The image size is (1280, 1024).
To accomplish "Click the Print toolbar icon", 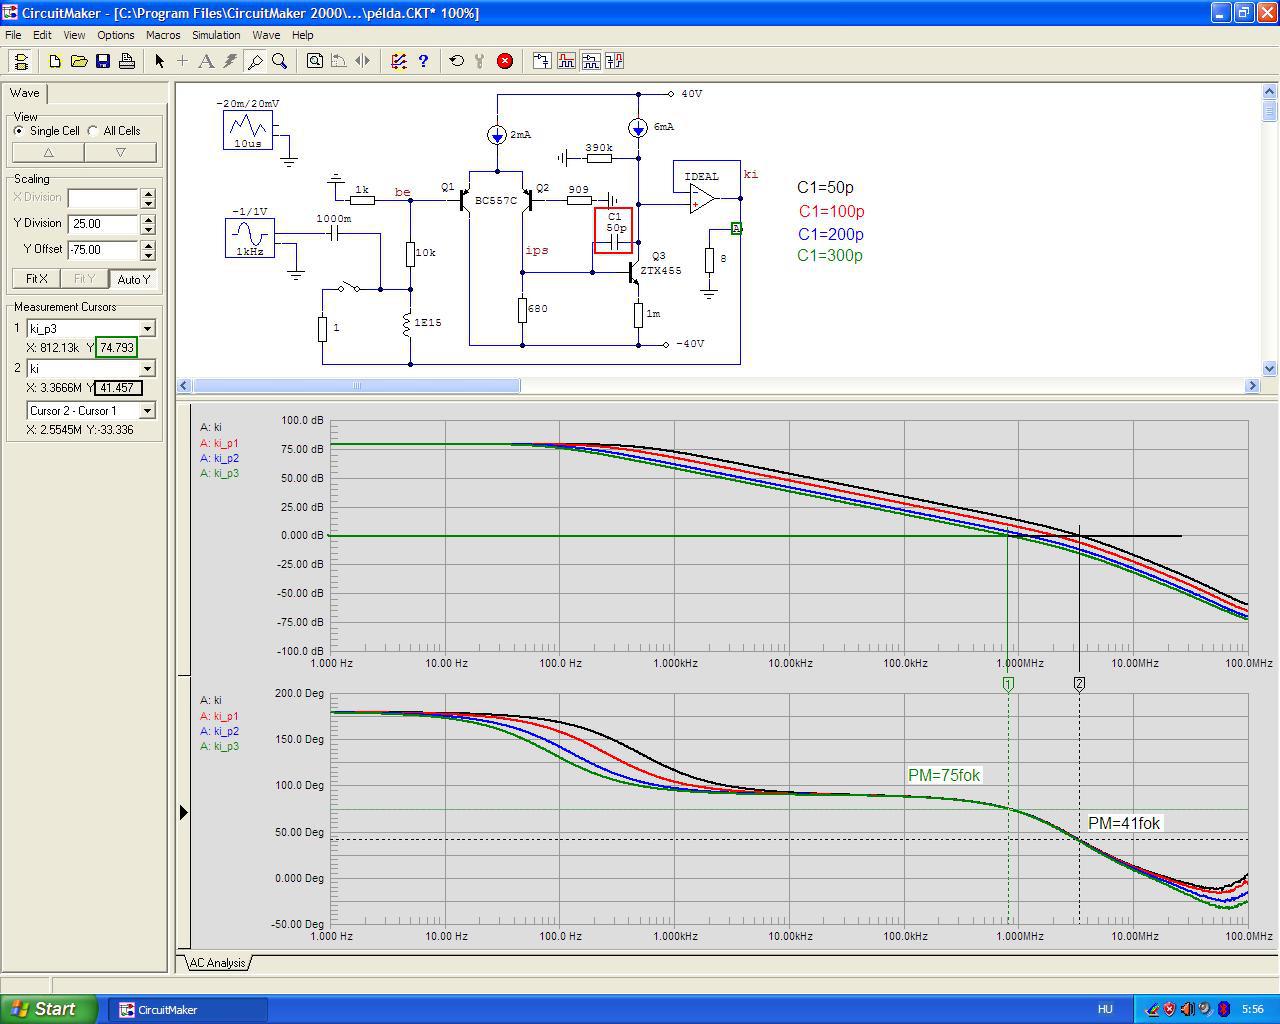I will coord(127,61).
